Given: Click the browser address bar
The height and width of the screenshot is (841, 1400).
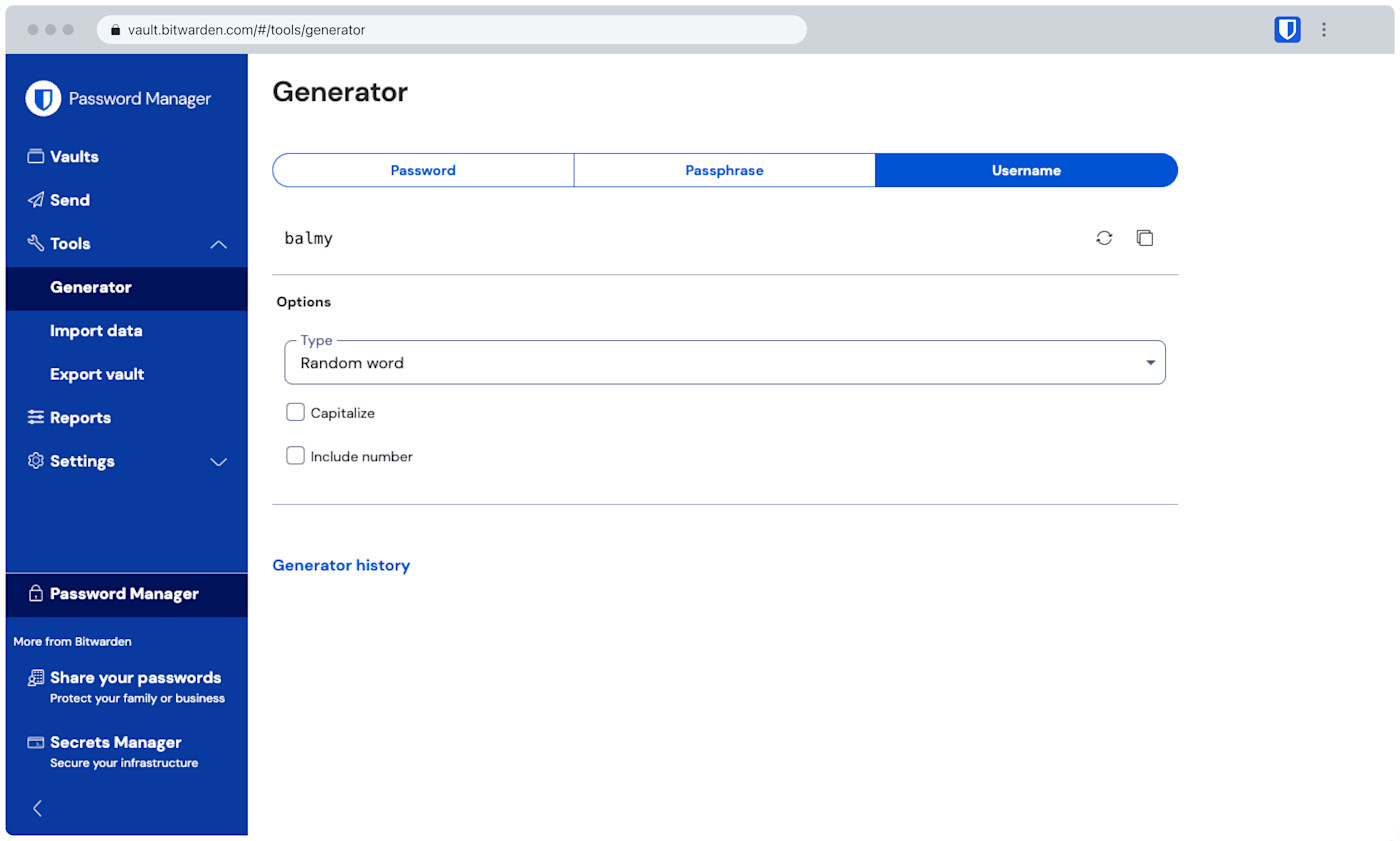Looking at the screenshot, I should coord(450,30).
